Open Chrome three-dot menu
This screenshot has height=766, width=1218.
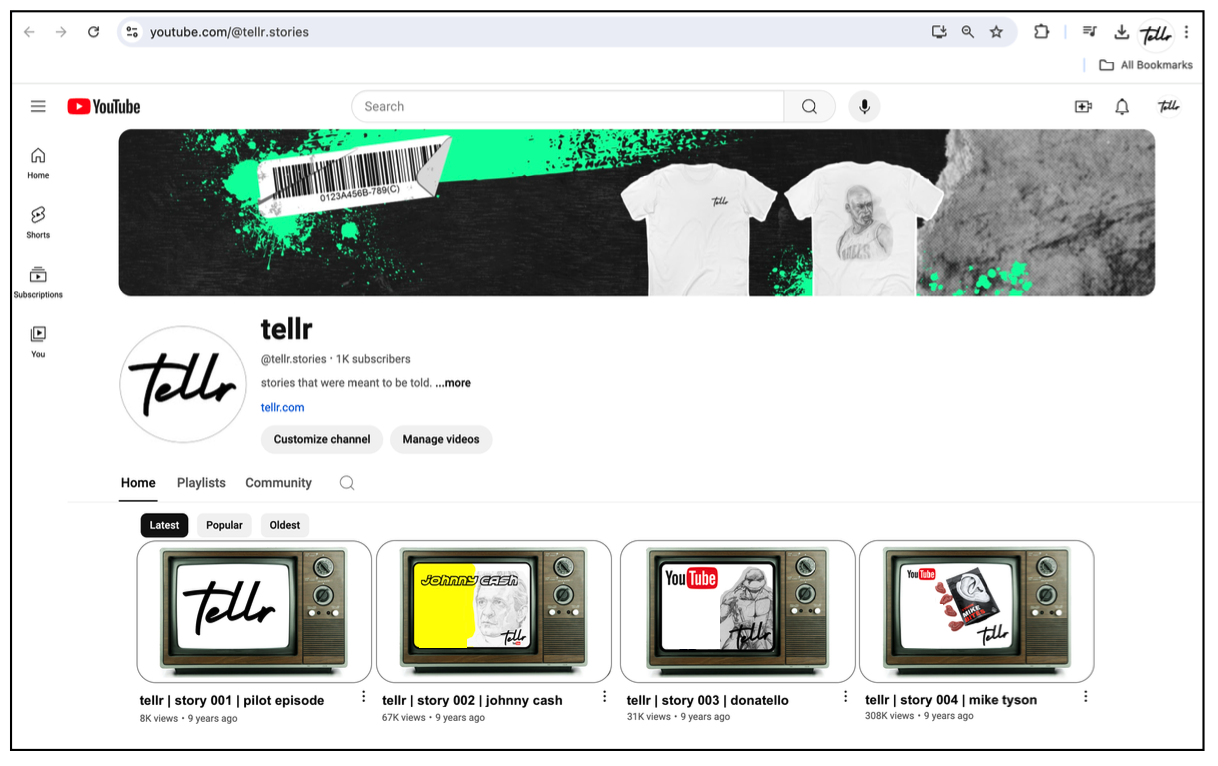coord(1186,32)
